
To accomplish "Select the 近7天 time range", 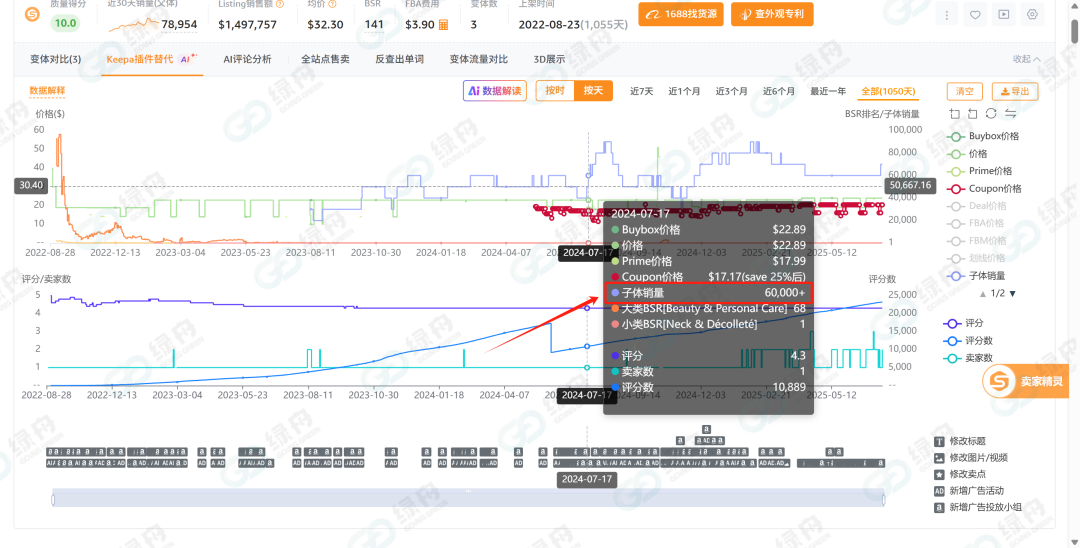I will coord(641,92).
